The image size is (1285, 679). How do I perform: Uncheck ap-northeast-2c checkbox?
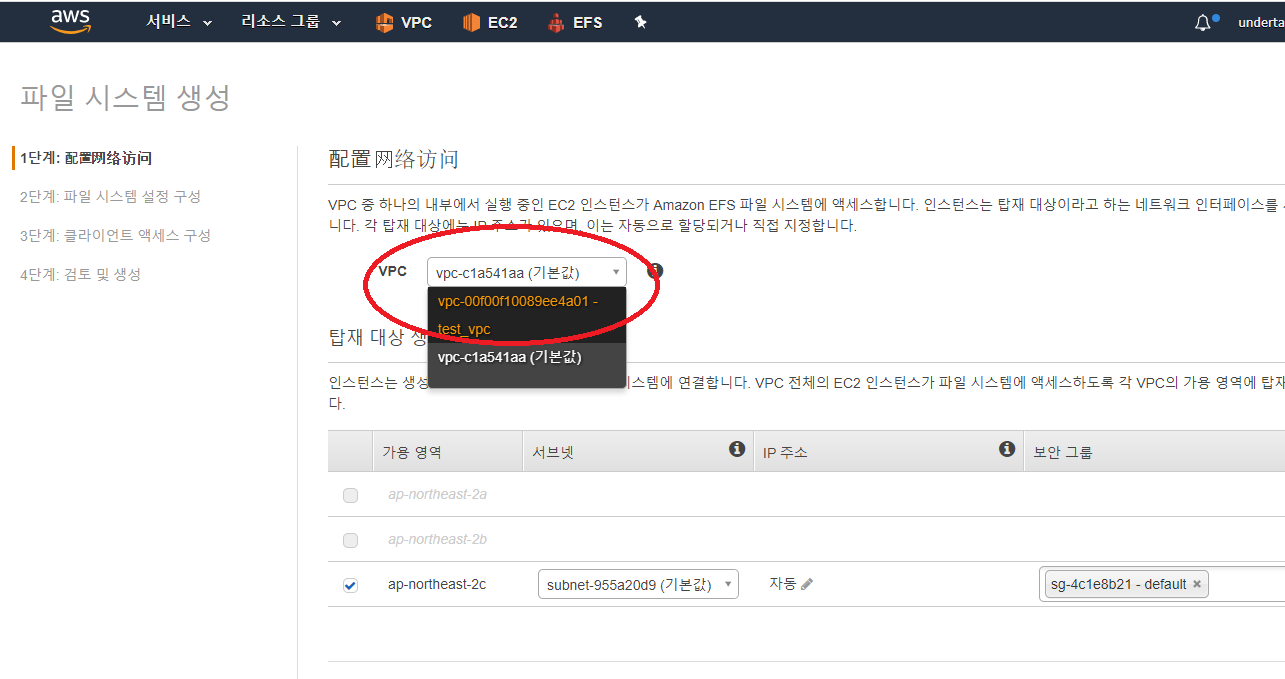click(350, 585)
